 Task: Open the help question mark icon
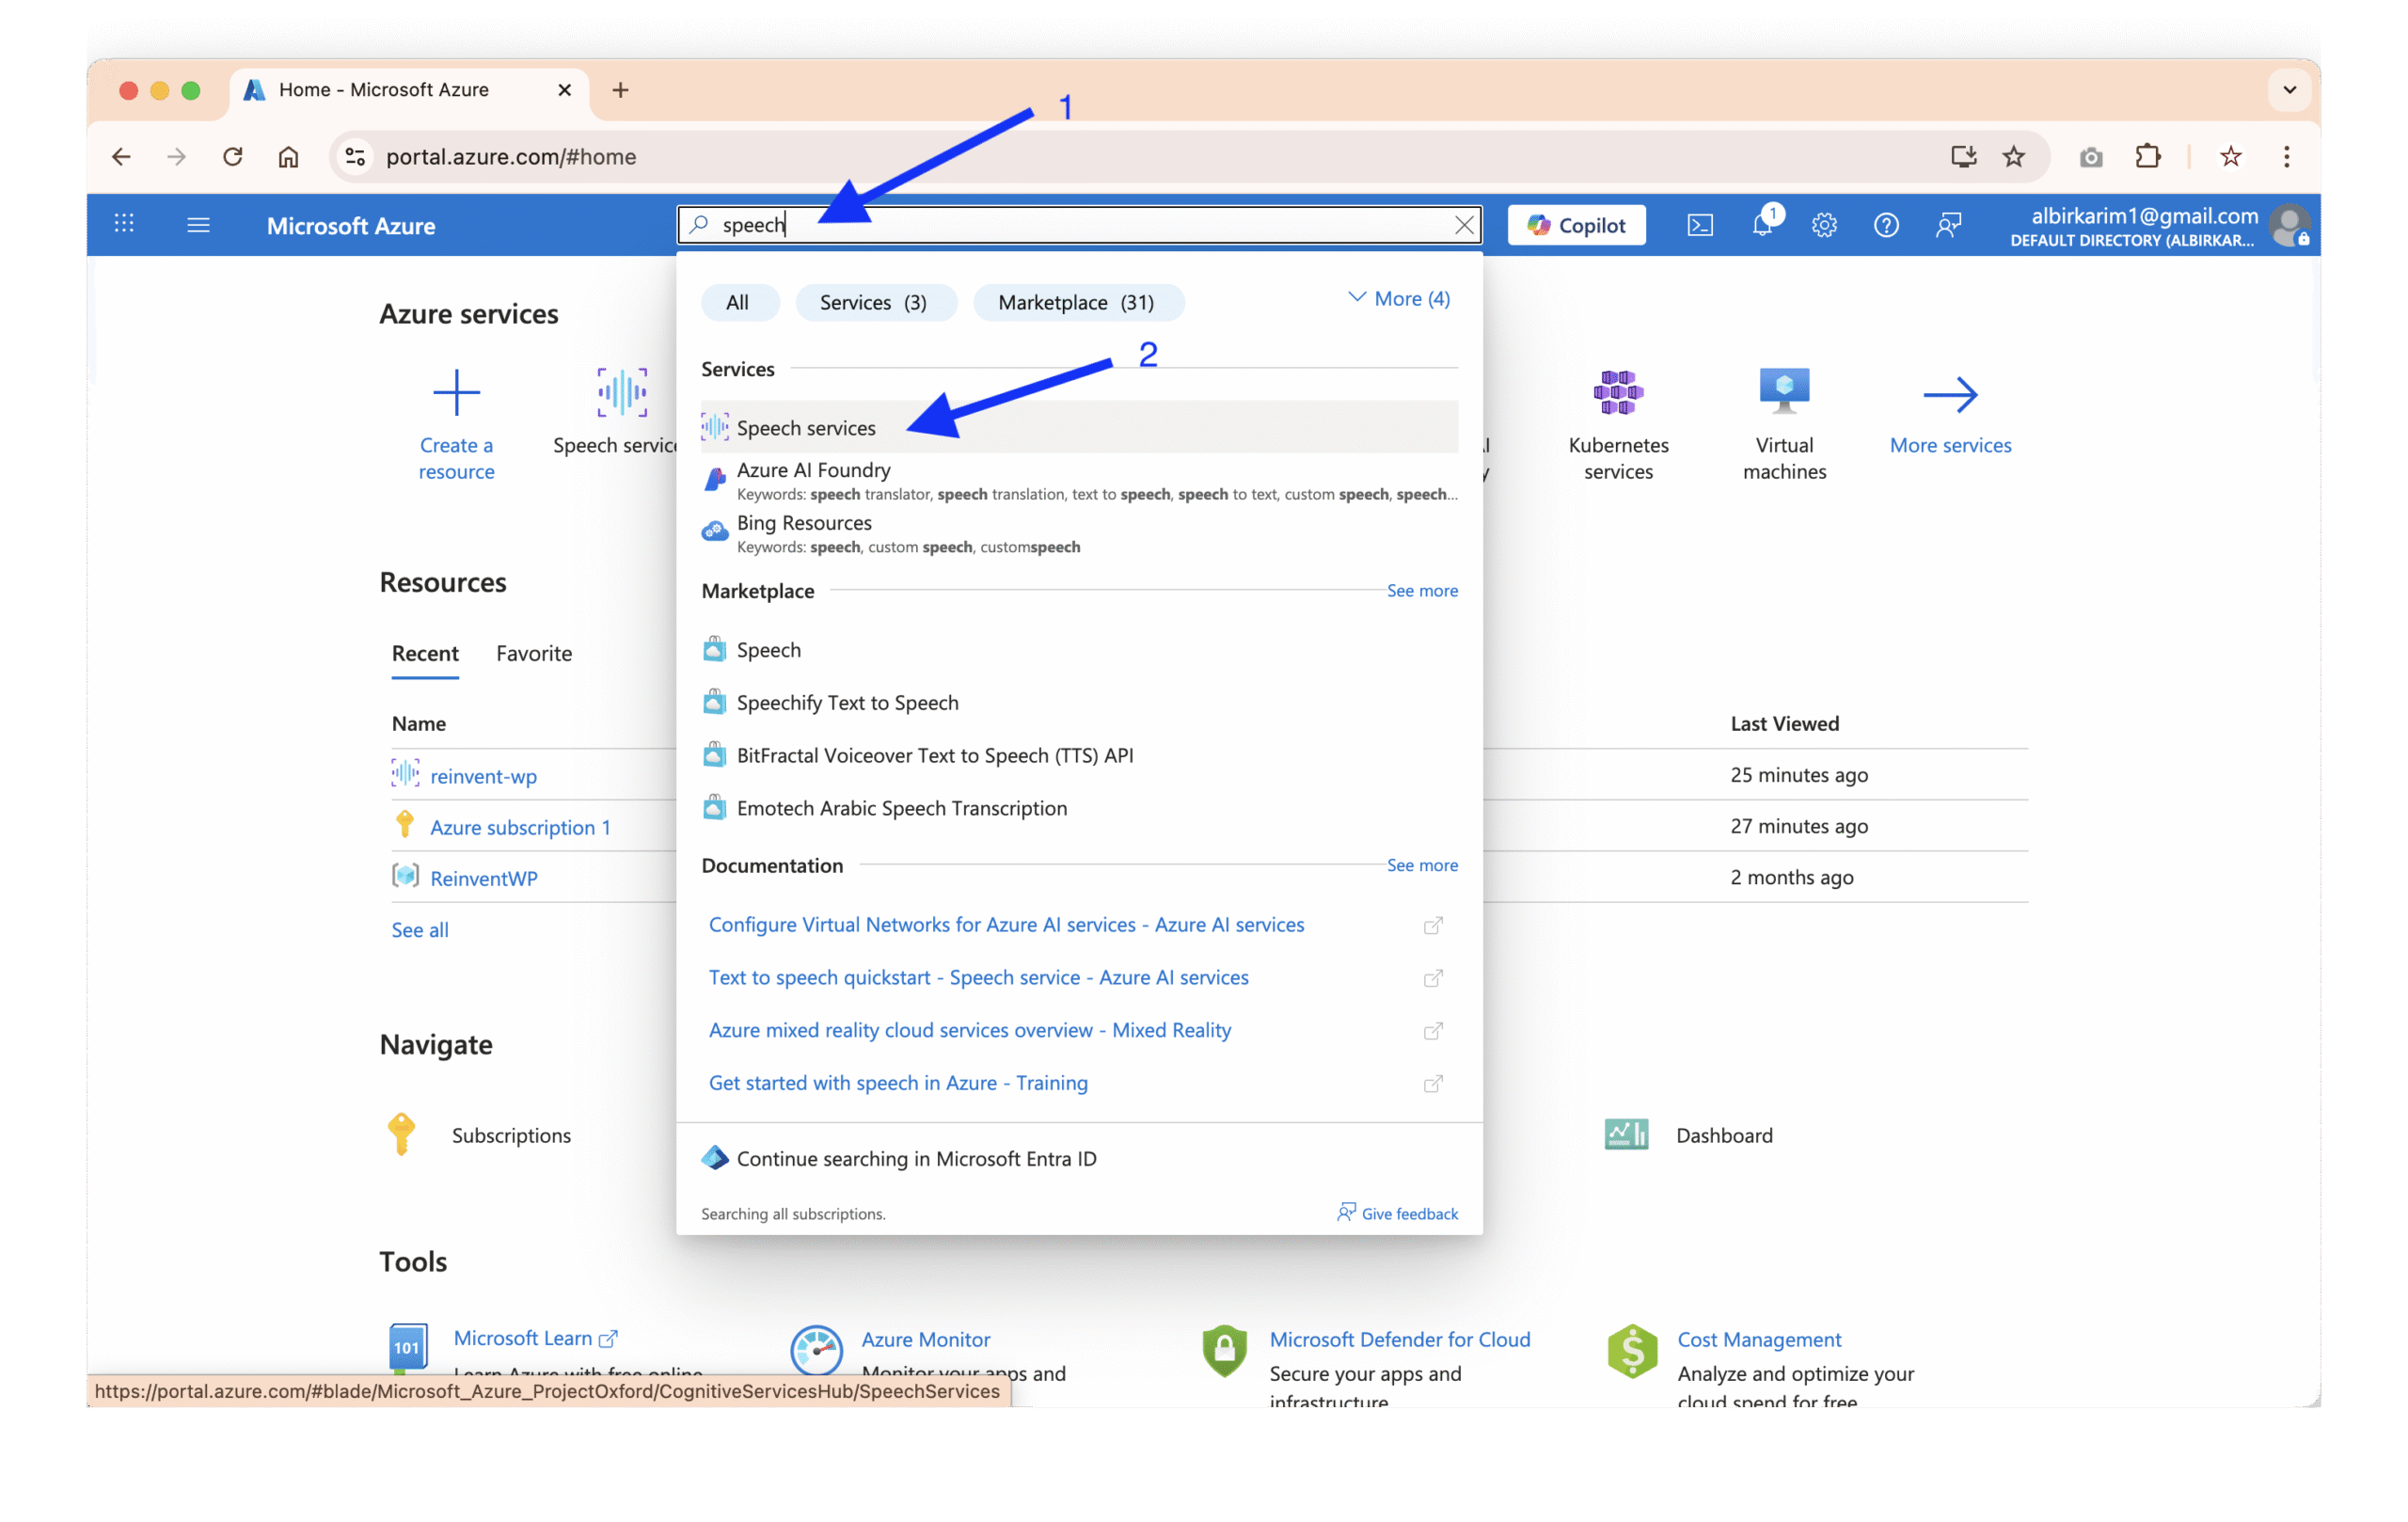click(1886, 225)
